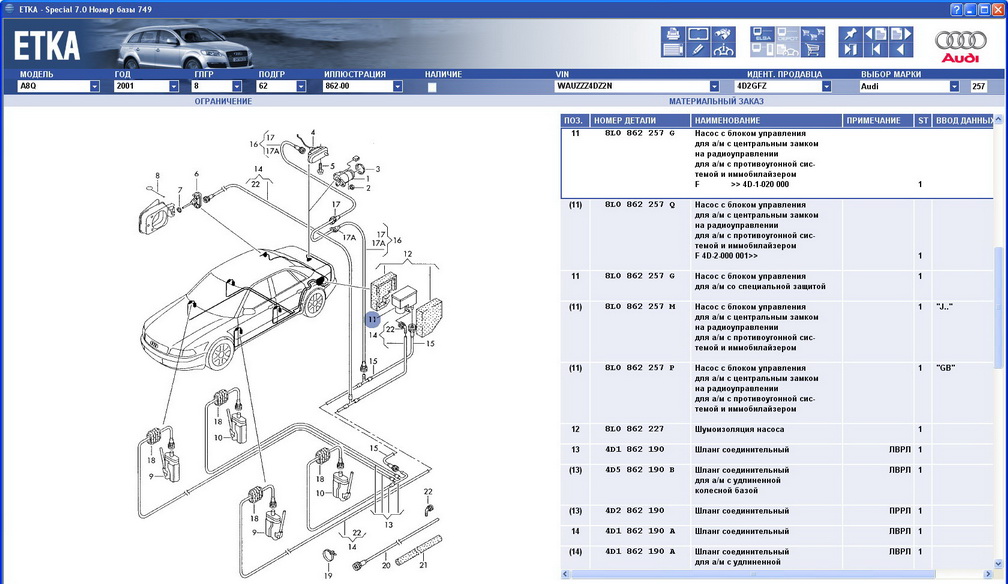Click the Audi rings logo
This screenshot has height=584, width=1008.
point(960,44)
